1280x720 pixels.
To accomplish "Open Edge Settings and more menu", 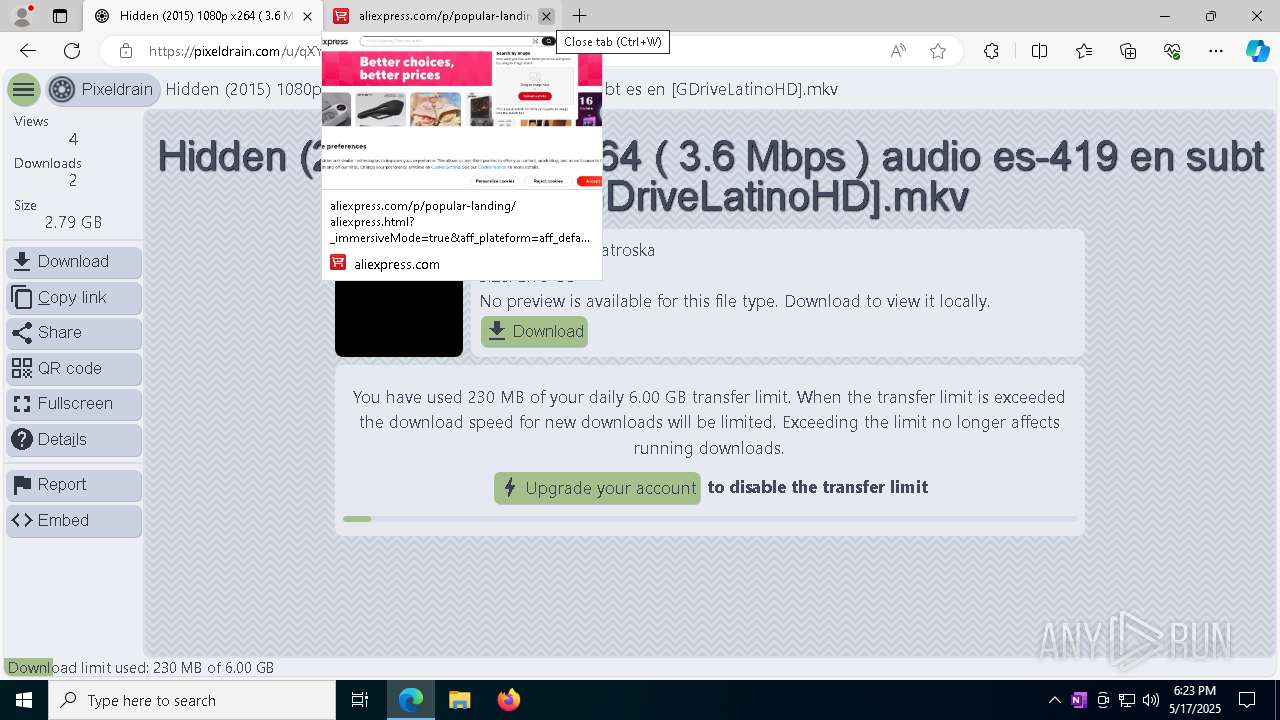I will coord(1216,51).
